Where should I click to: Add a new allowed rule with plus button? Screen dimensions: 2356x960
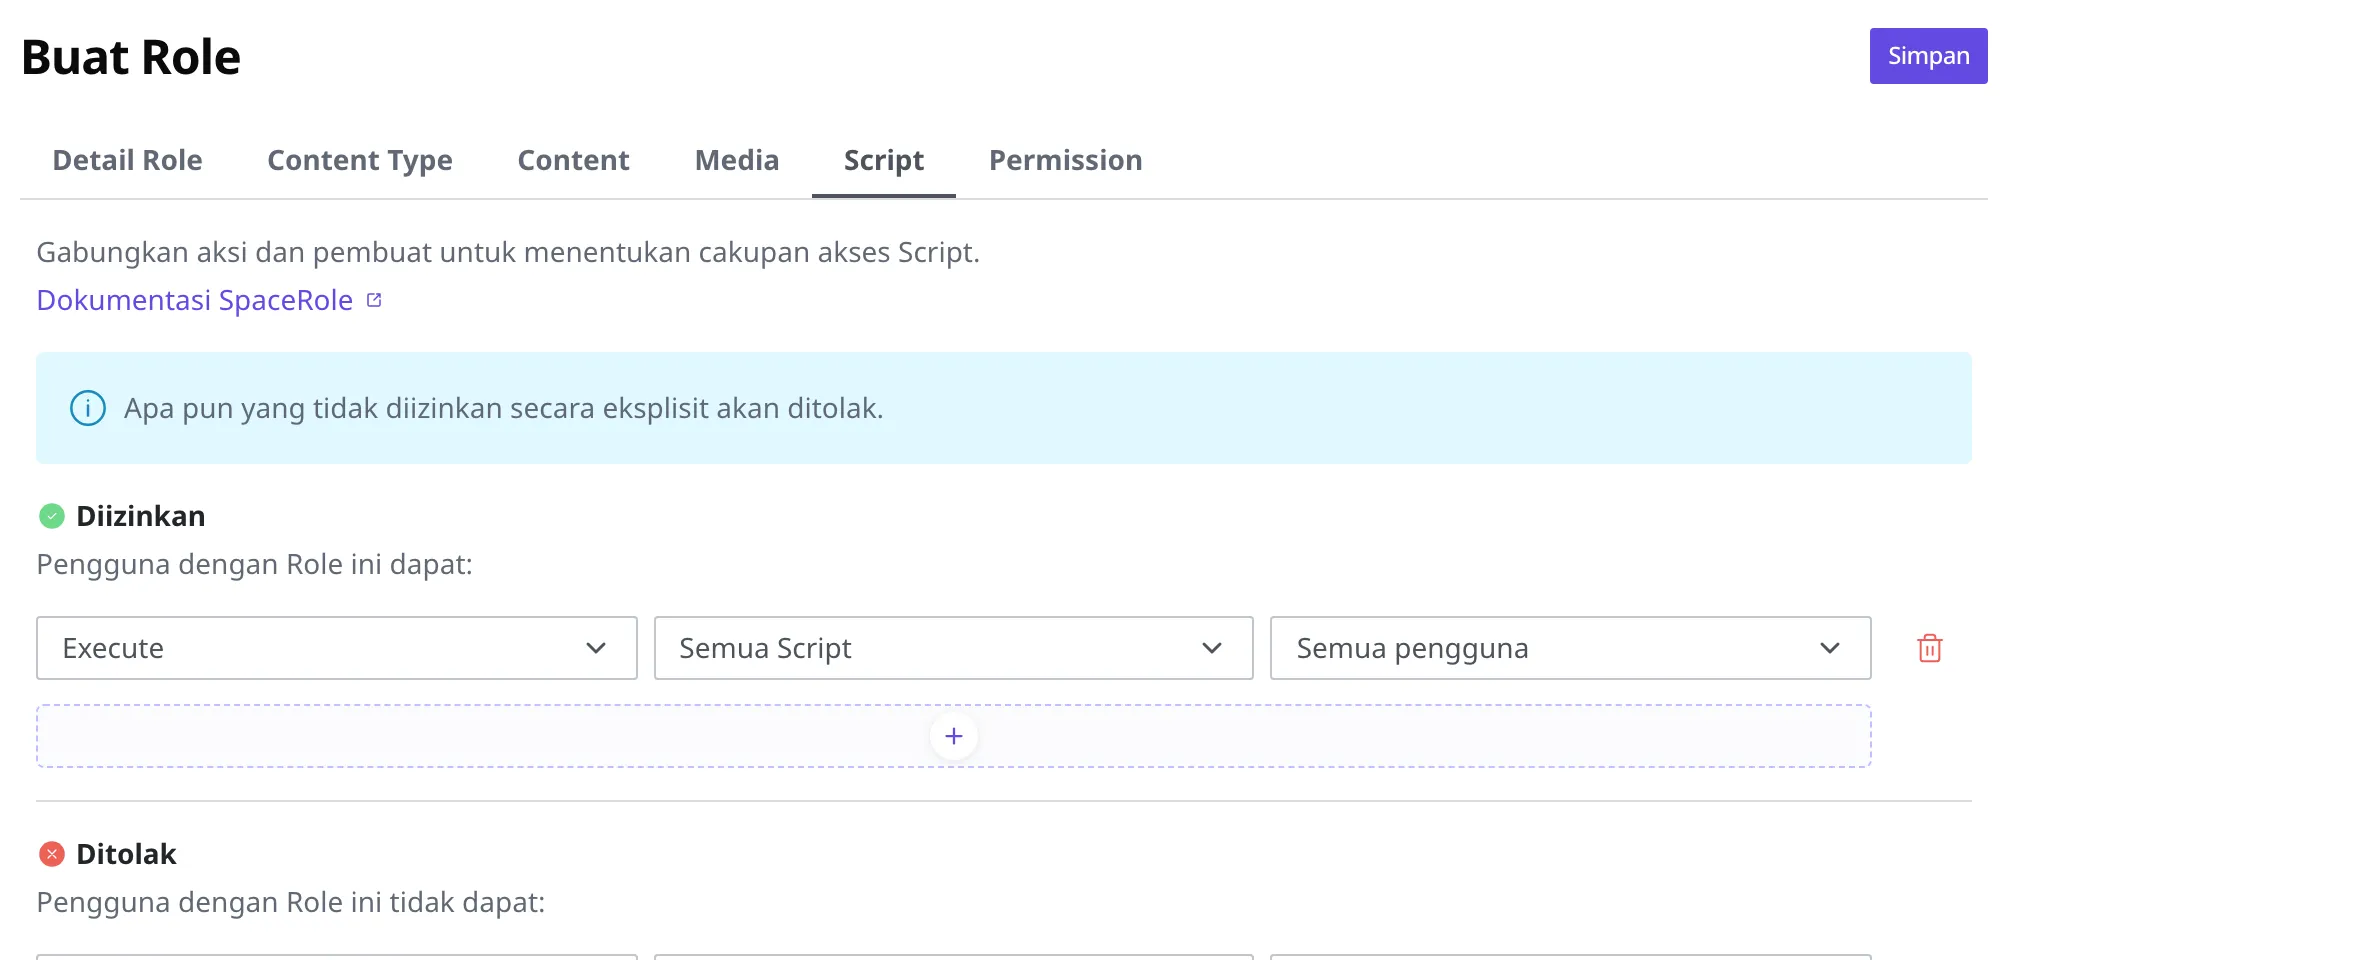pos(954,736)
